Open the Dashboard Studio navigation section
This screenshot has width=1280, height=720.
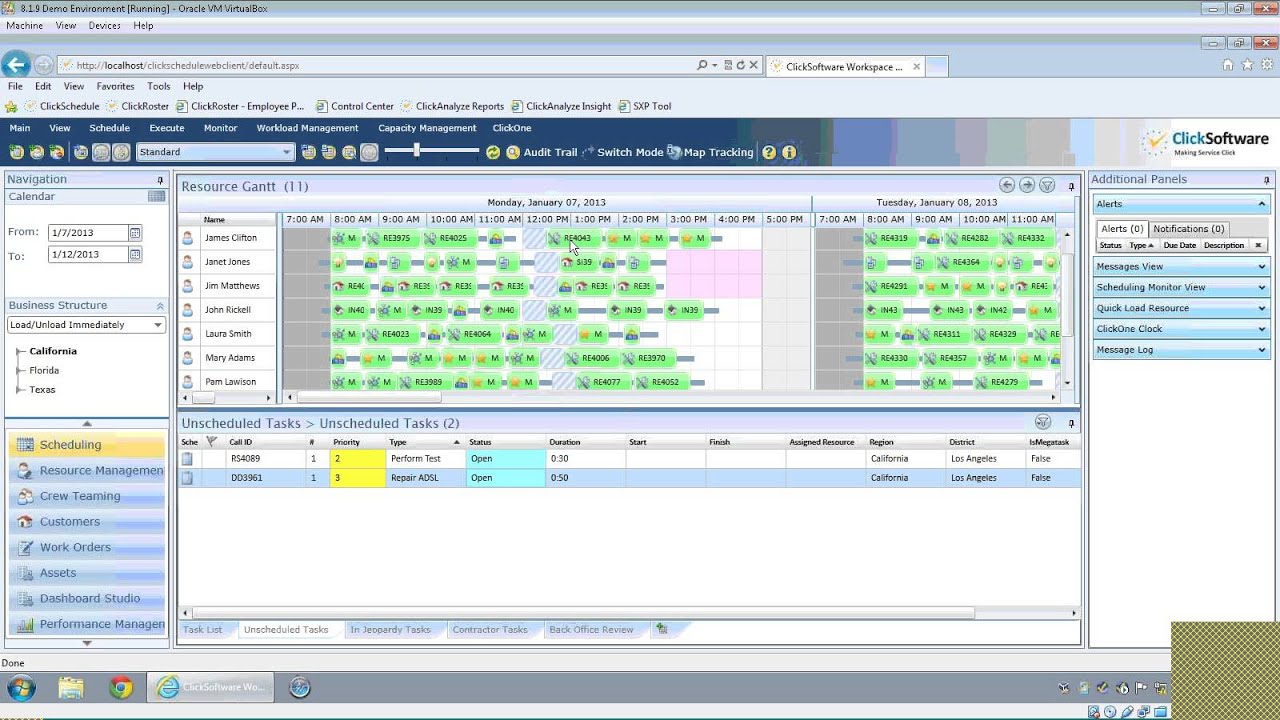86,599
